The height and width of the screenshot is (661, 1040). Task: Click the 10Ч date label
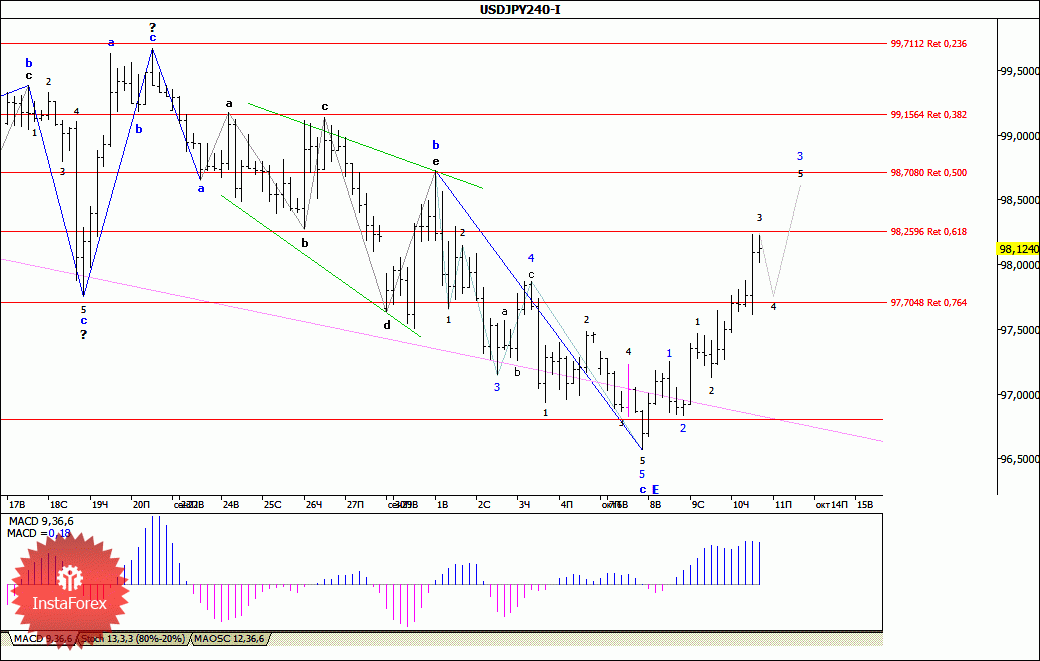pos(741,505)
